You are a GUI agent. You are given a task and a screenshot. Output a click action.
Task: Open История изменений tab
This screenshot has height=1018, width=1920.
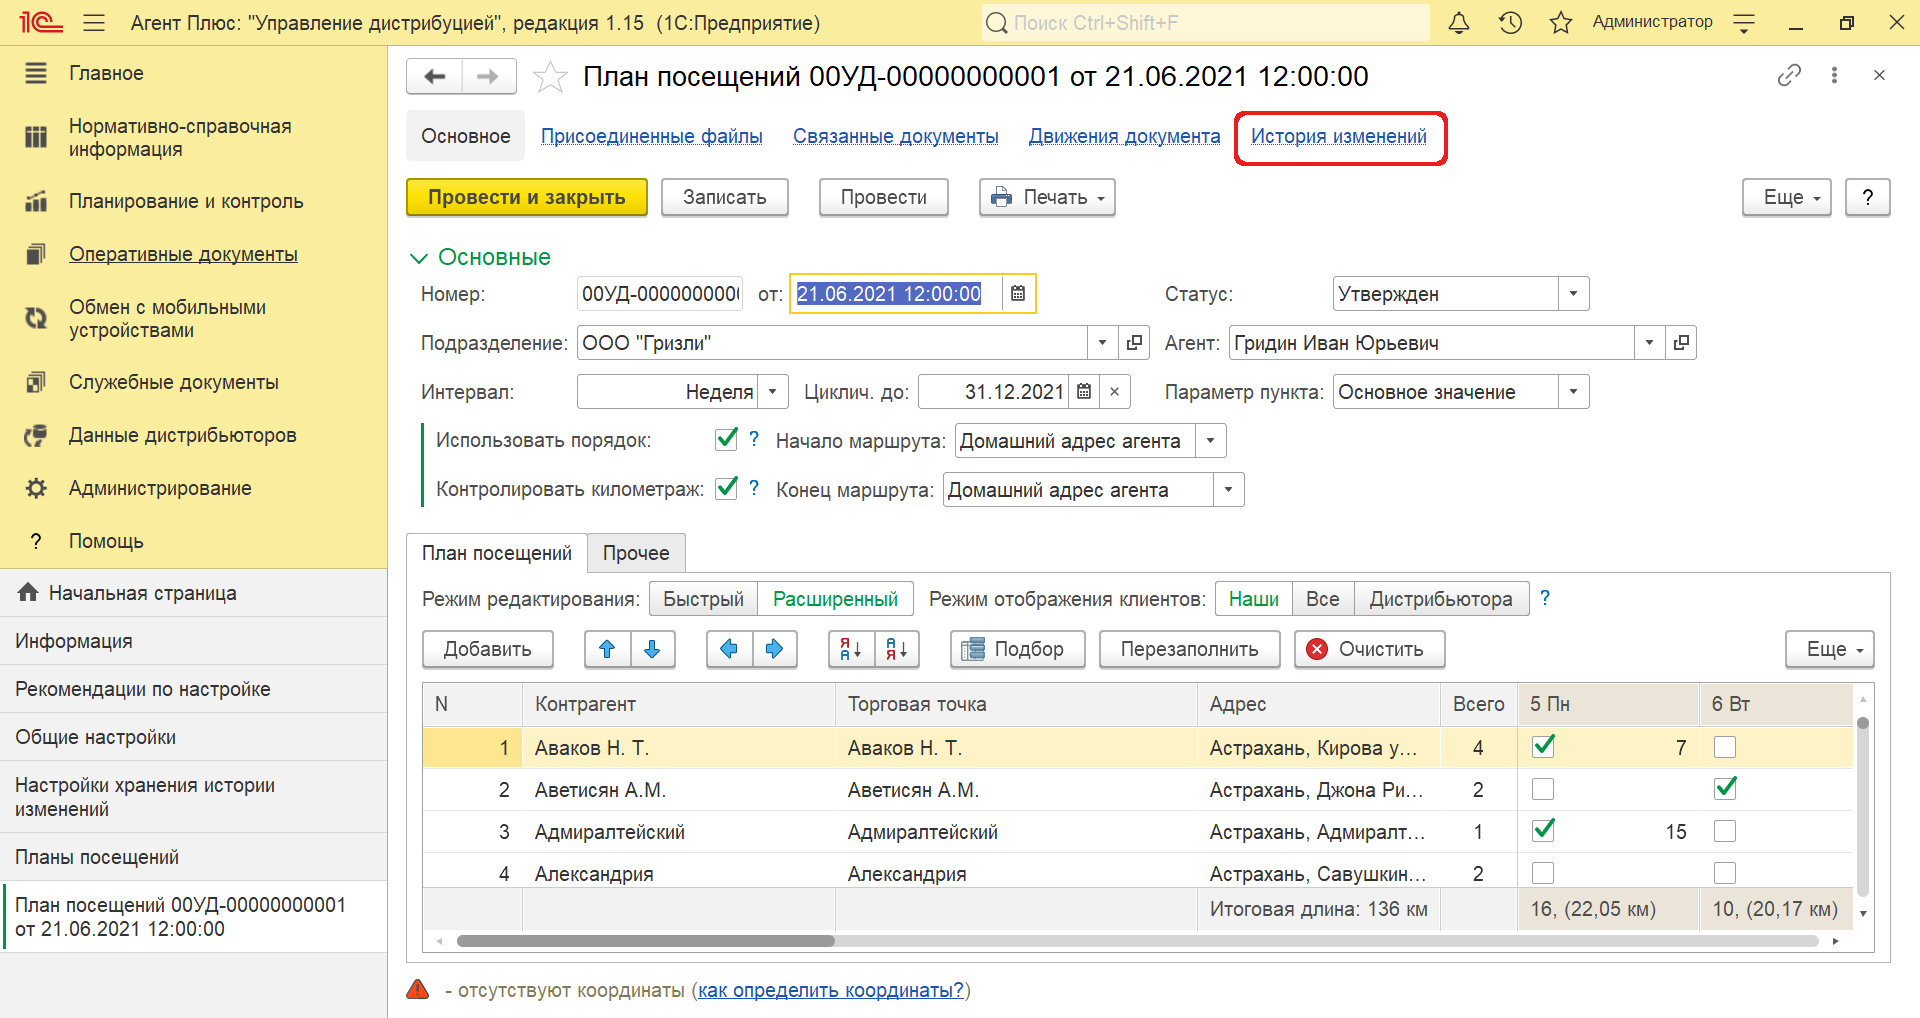[x=1339, y=136]
